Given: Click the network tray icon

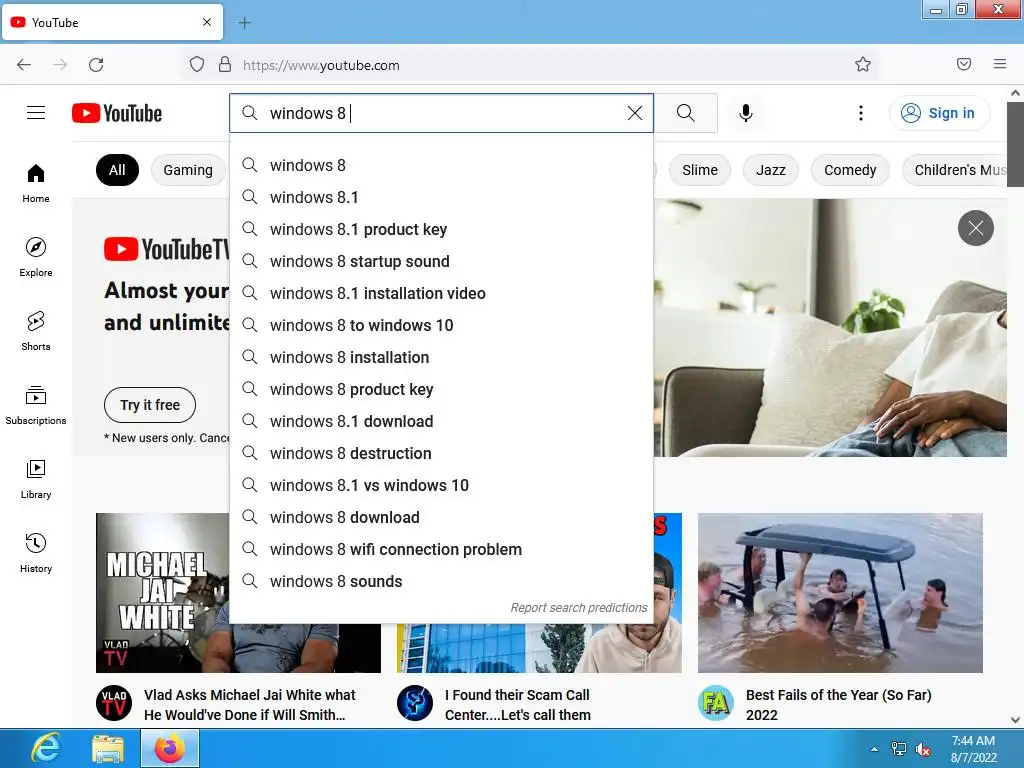Looking at the screenshot, I should click(x=899, y=749).
